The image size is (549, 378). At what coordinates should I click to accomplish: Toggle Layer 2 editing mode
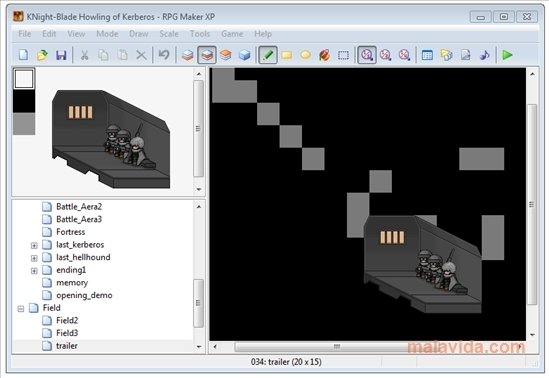pos(207,55)
